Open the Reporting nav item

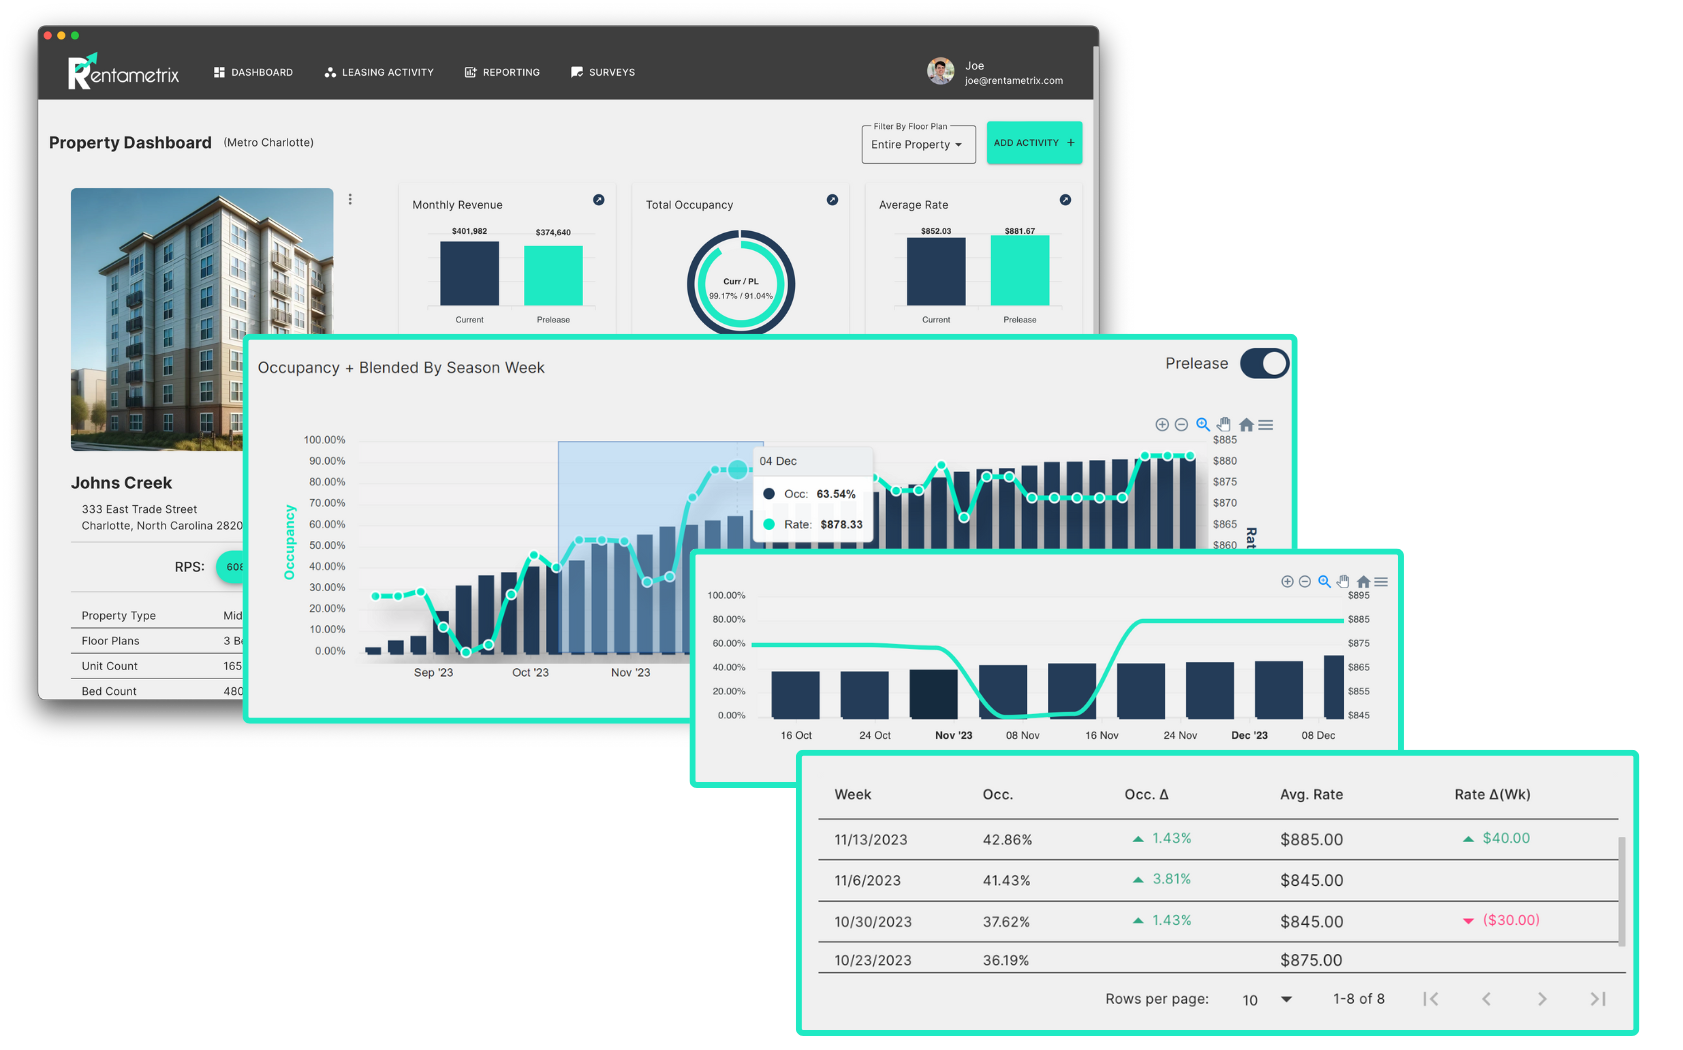click(502, 72)
